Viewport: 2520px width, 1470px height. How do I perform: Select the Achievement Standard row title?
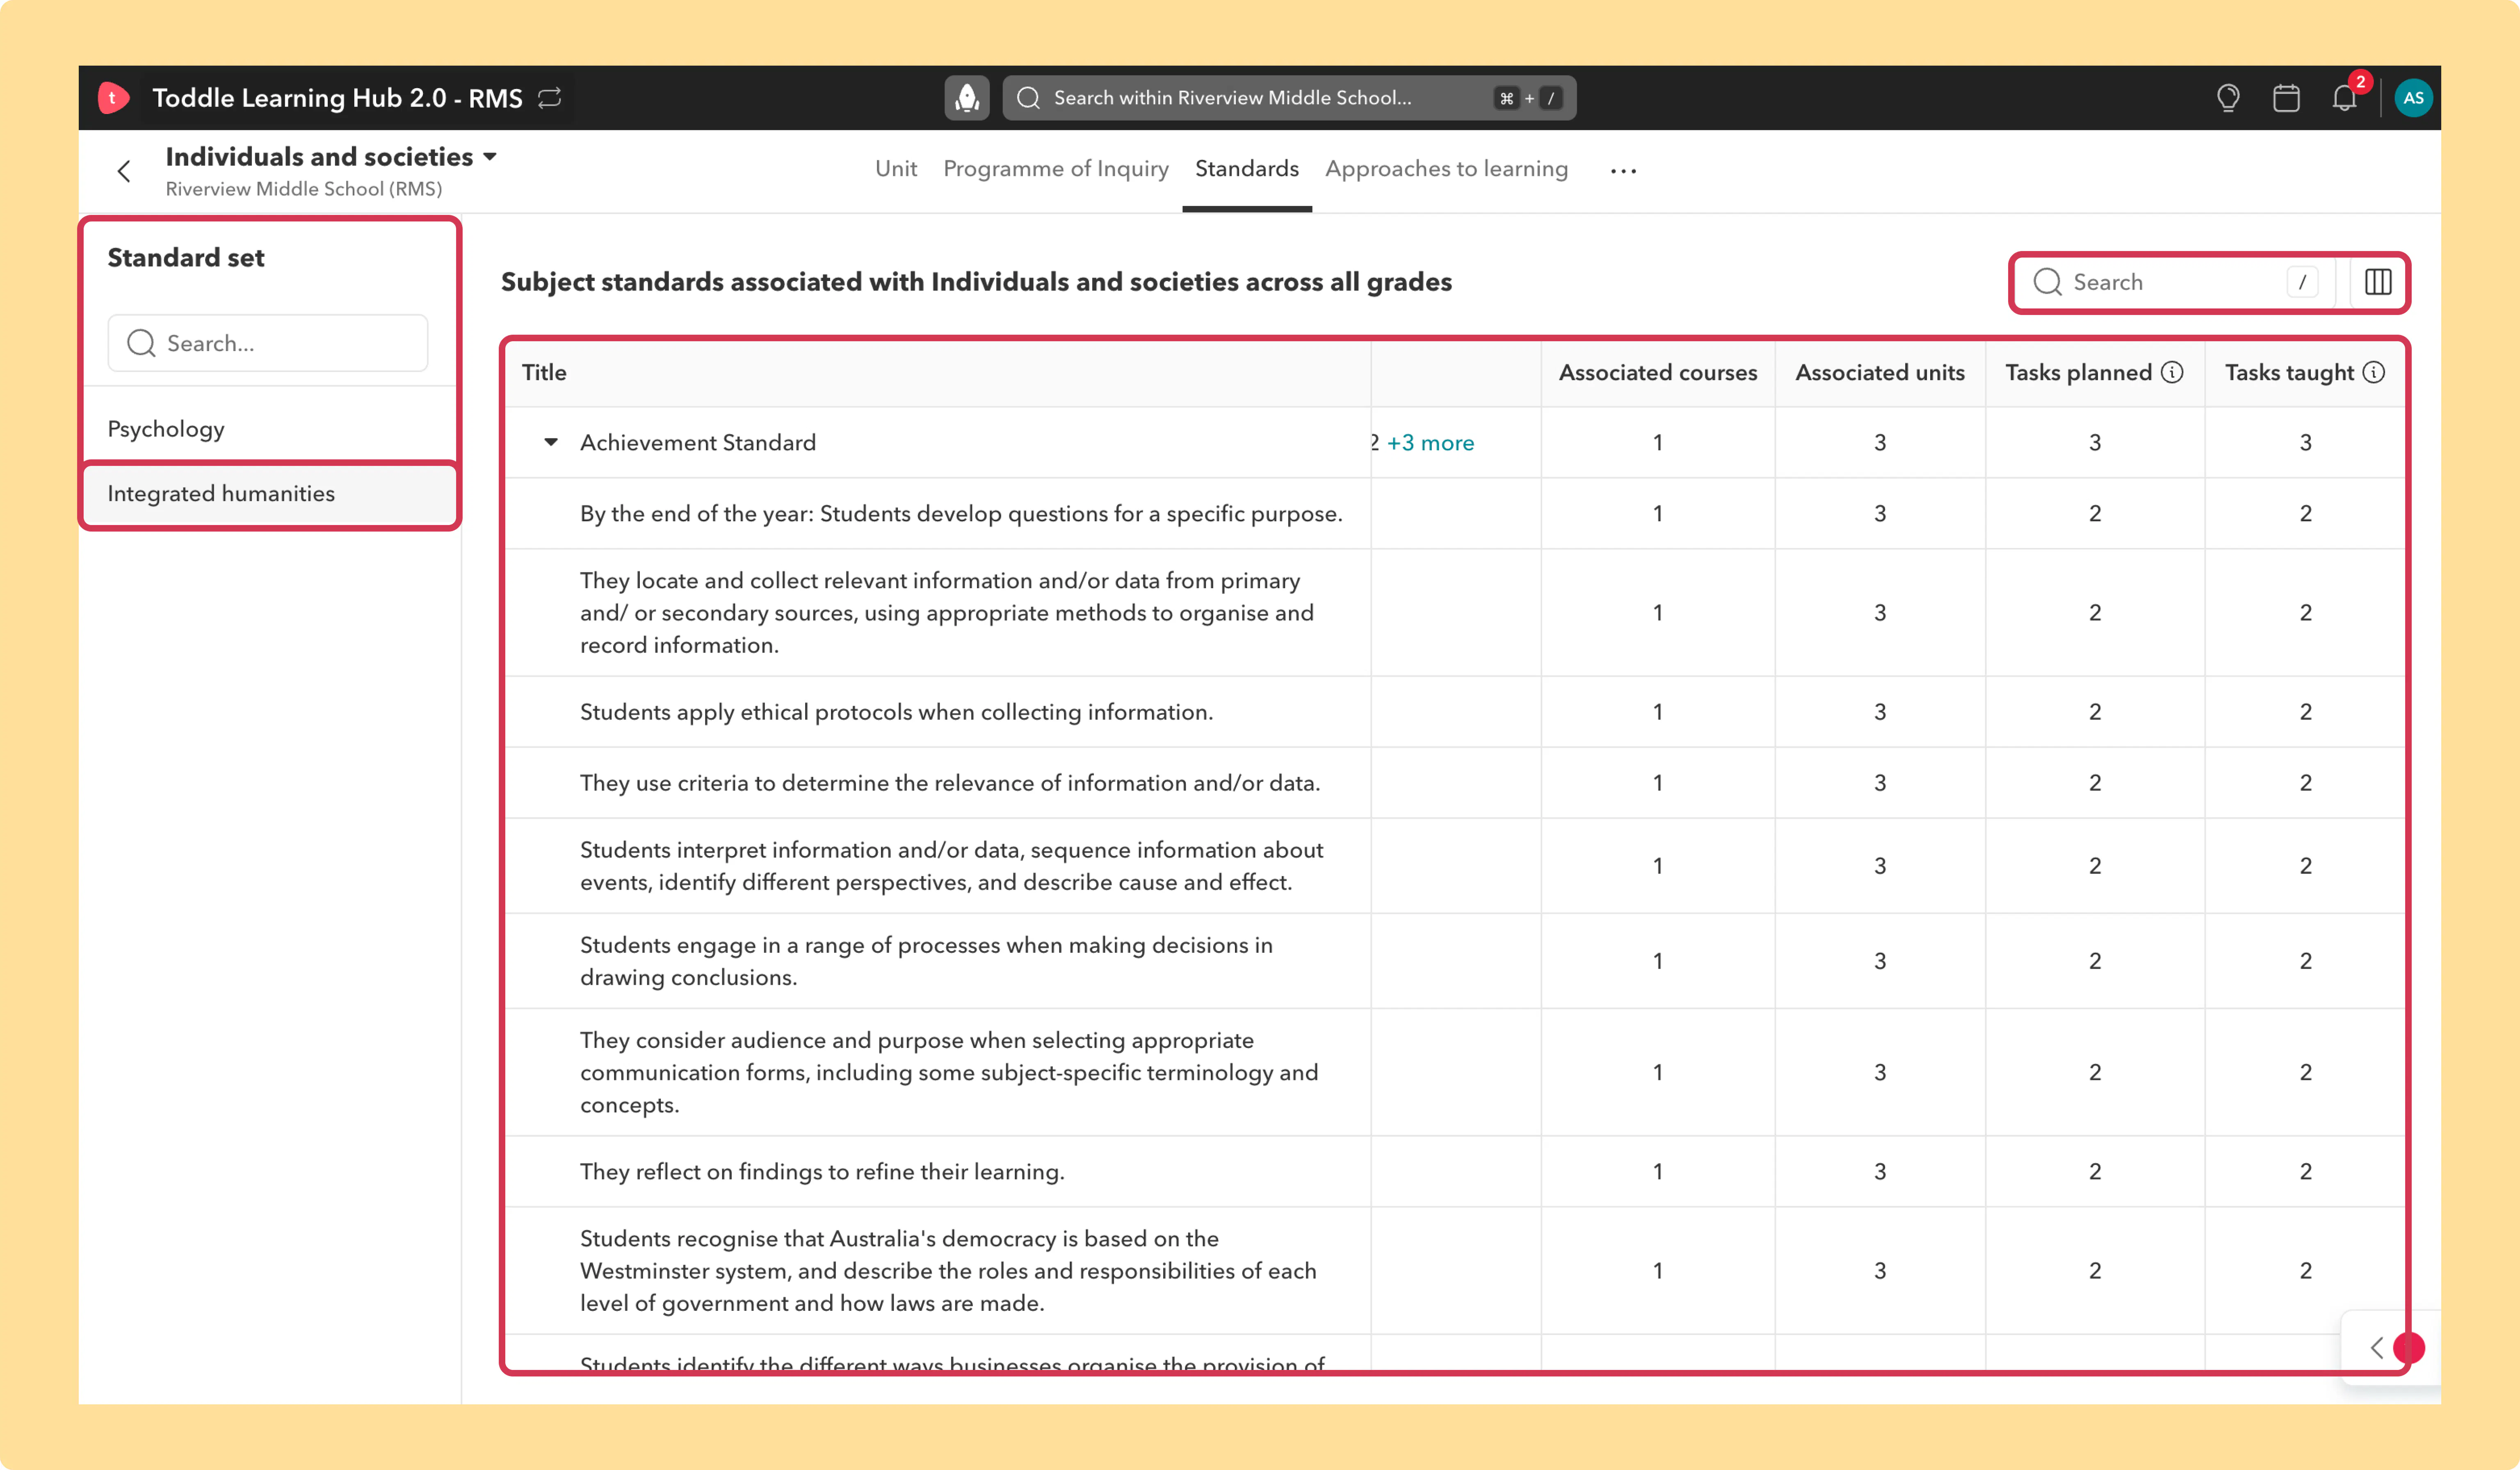tap(698, 443)
